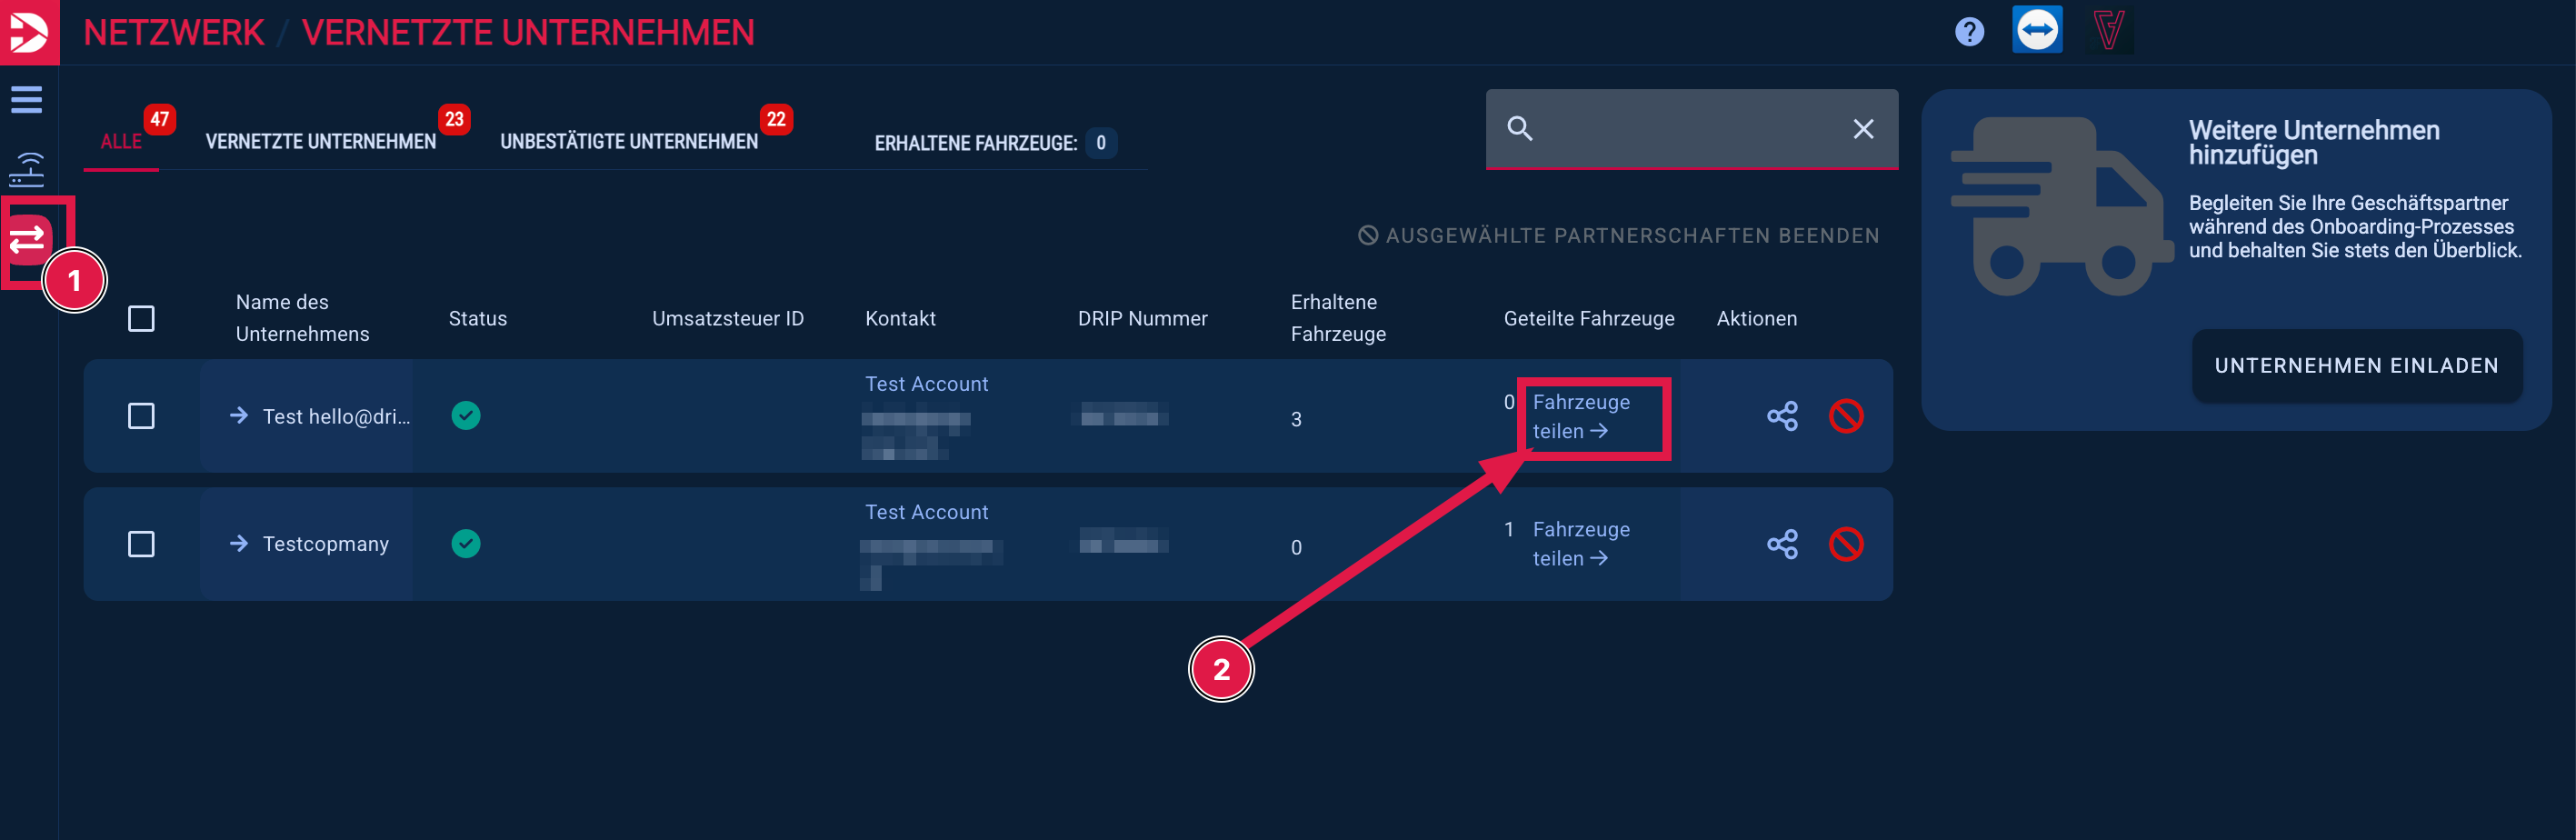Image resolution: width=2576 pixels, height=840 pixels.
Task: Open the help question mark icon
Action: pos(1969,32)
